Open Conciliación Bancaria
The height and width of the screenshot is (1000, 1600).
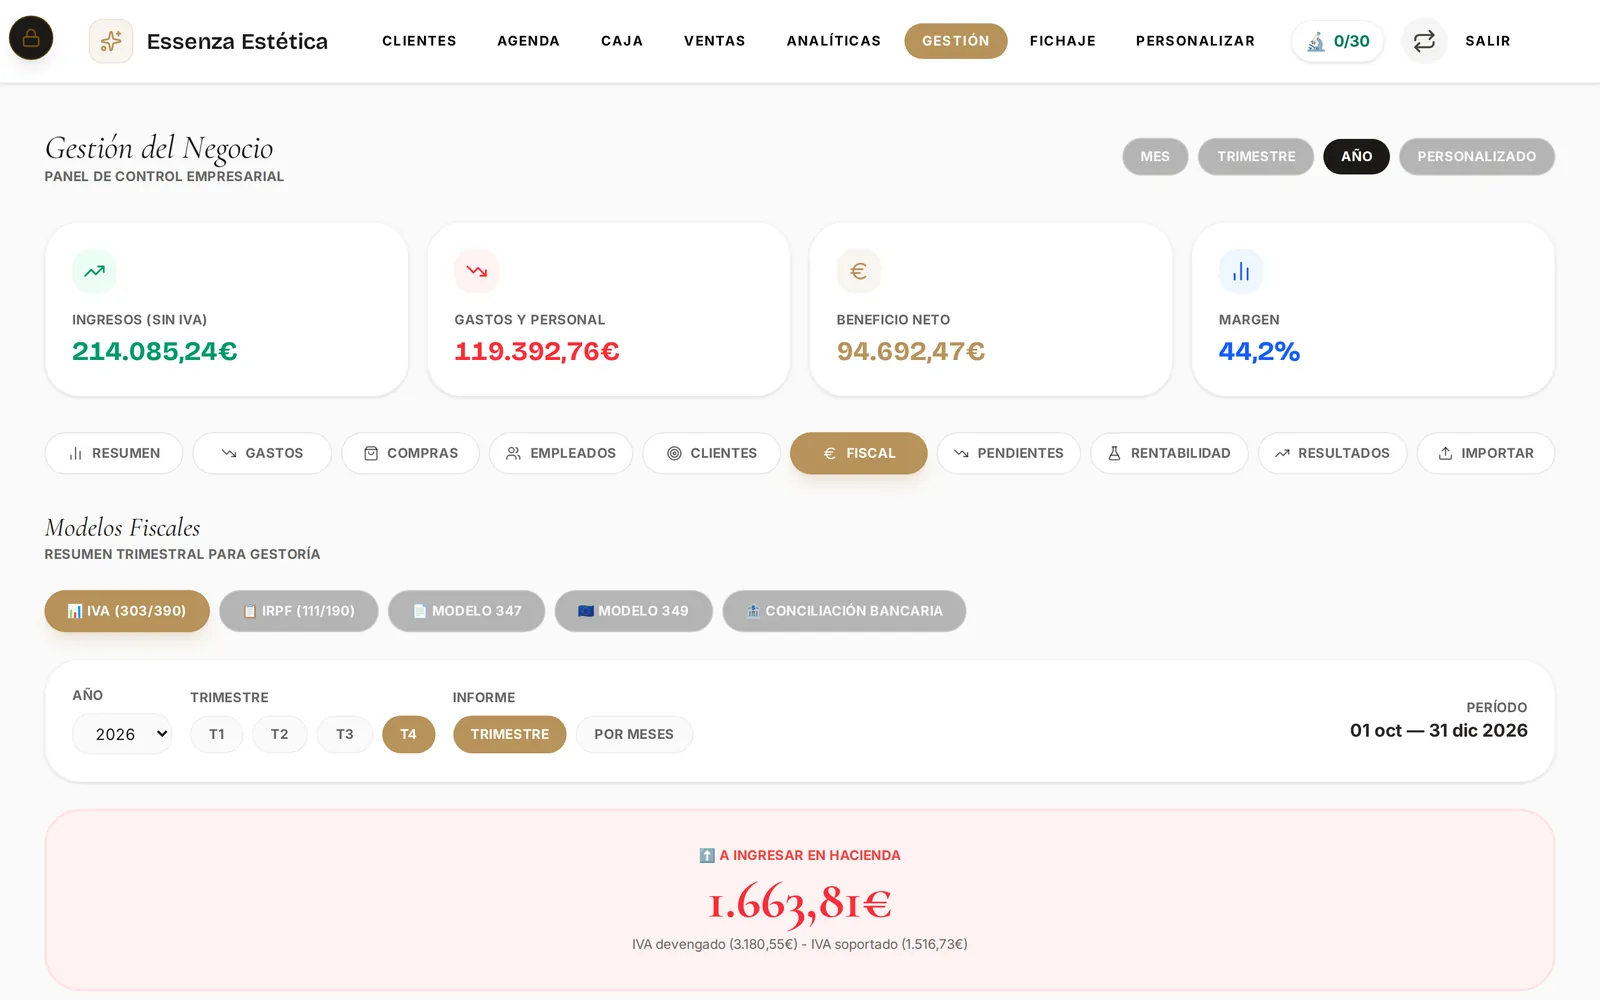pyautogui.click(x=845, y=611)
